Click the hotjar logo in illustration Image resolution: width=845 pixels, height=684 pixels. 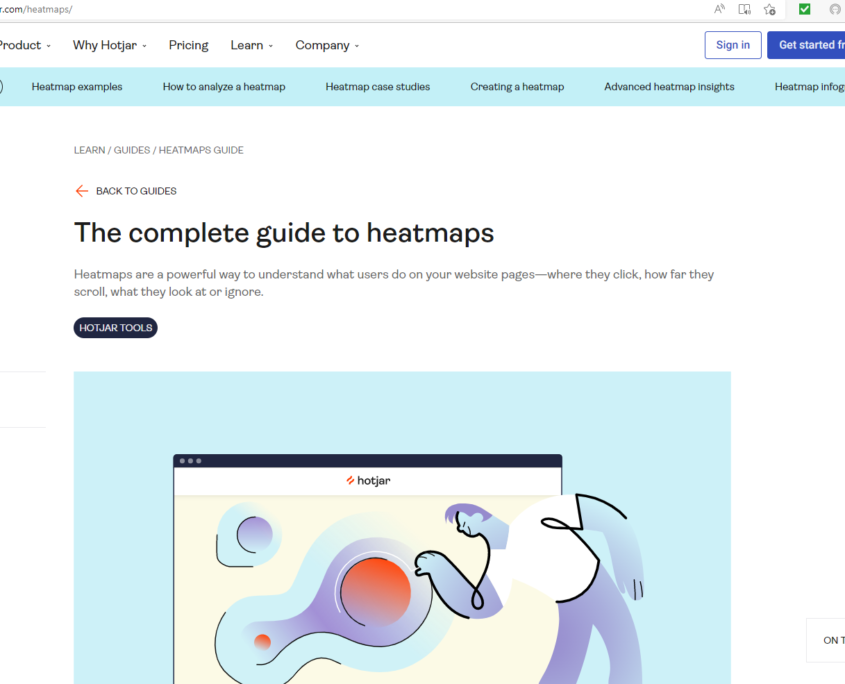(x=368, y=480)
